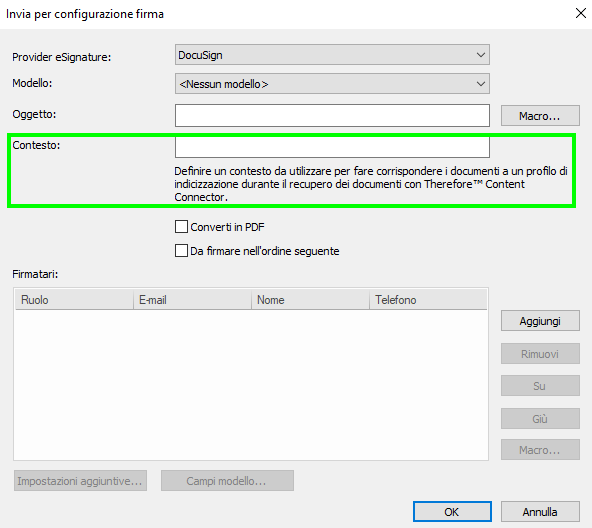
Task: Open the Macro button beside the Firmatari list
Action: coord(540,449)
